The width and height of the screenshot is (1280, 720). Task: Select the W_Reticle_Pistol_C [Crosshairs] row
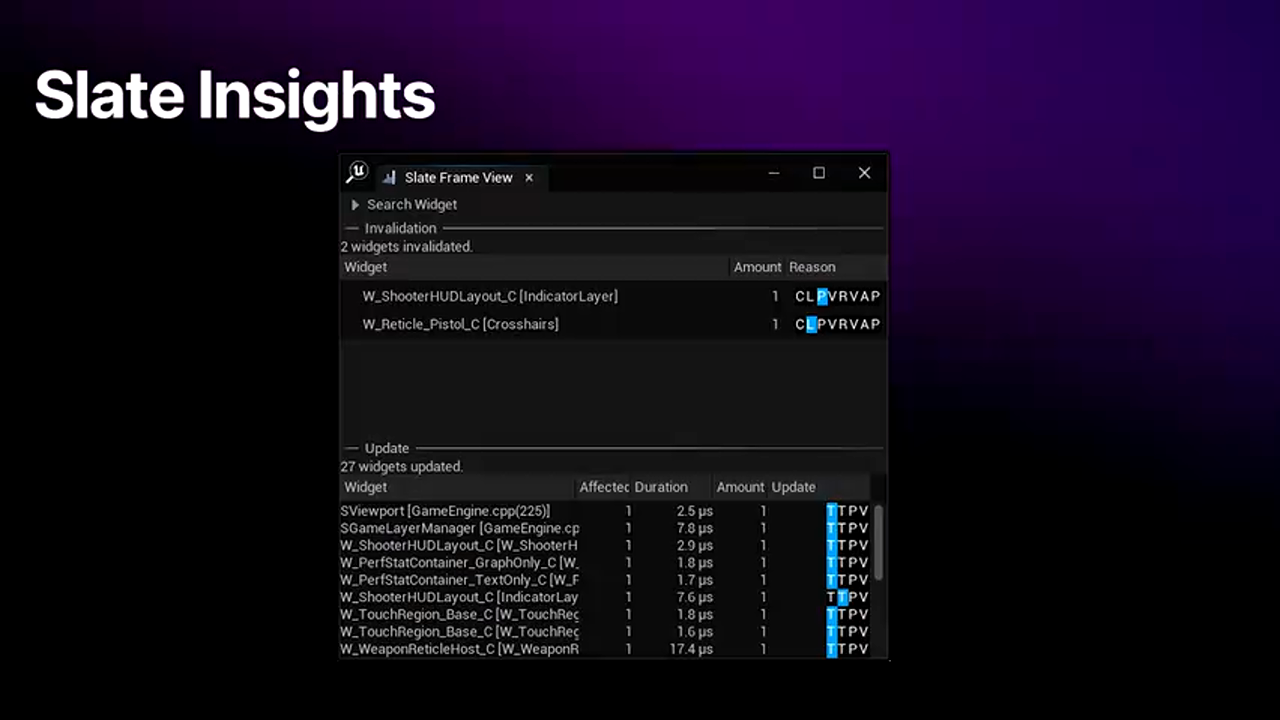click(460, 324)
